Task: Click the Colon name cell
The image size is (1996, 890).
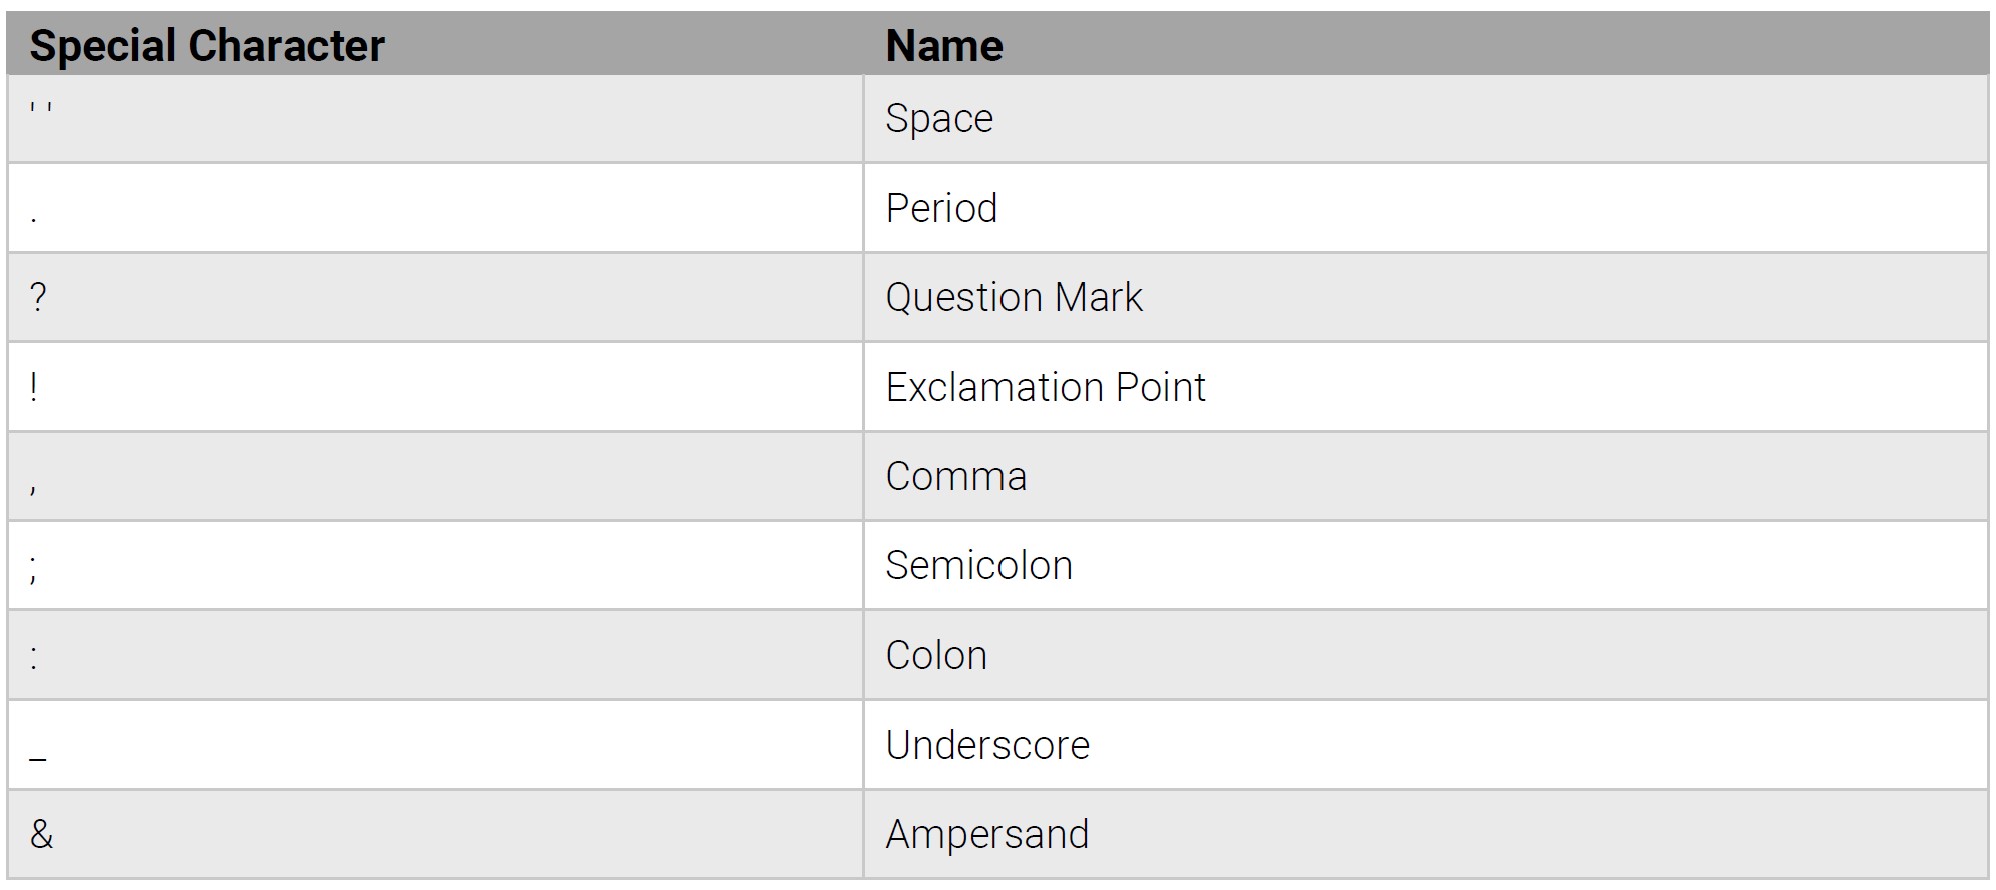Action: [936, 655]
